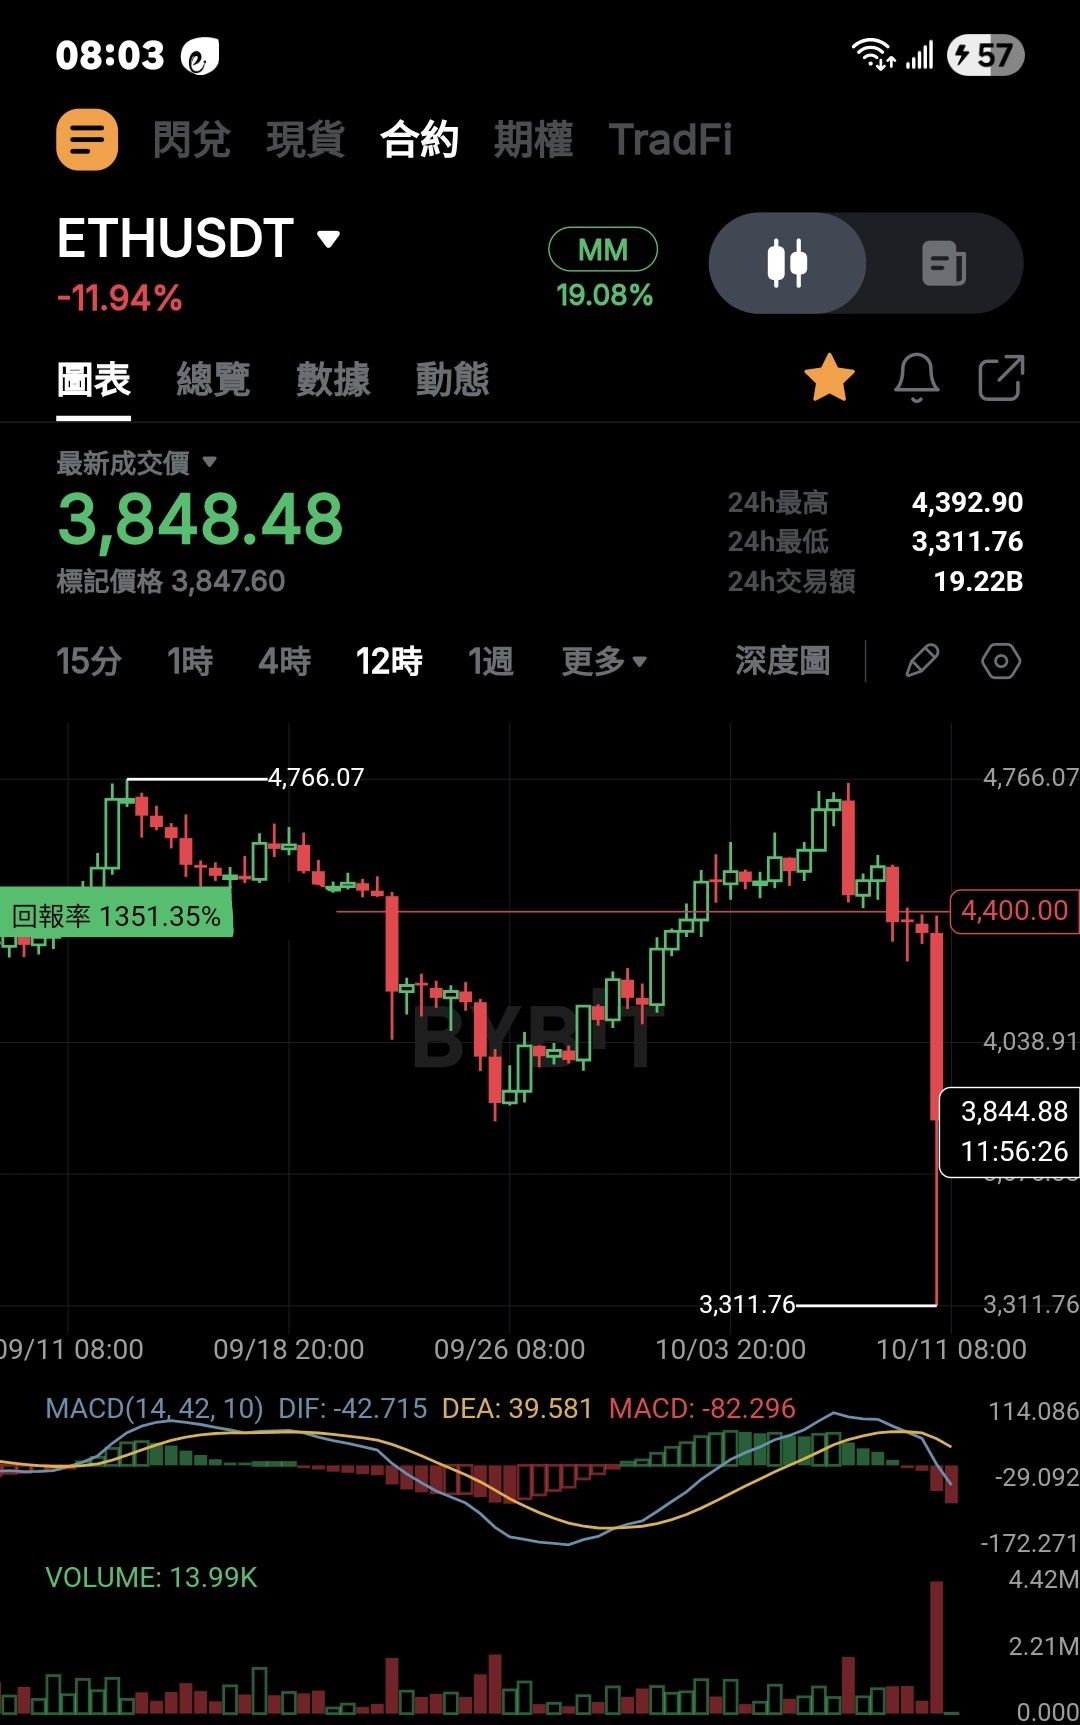The height and width of the screenshot is (1725, 1080).
Task: Switch to order book trading view
Action: pos(944,263)
